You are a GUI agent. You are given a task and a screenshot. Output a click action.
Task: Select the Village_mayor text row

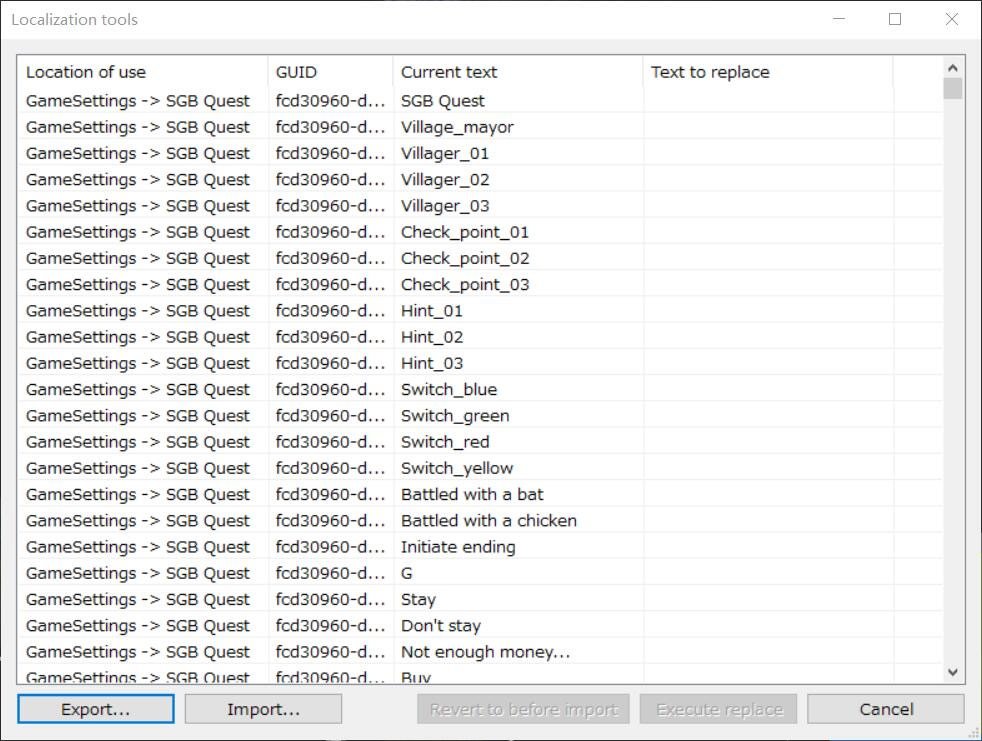click(x=480, y=127)
